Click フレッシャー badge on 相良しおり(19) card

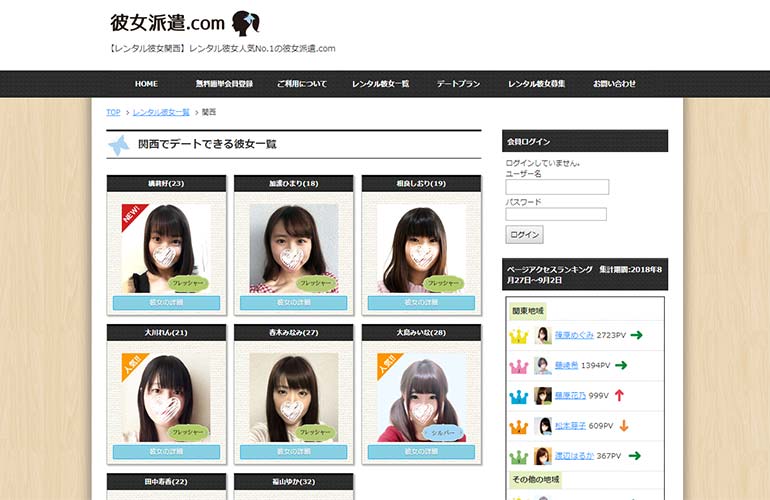[443, 283]
